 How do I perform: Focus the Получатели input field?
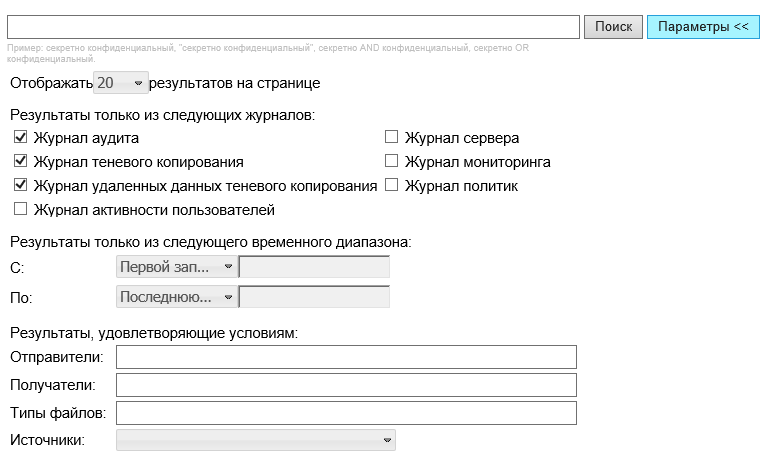point(346,385)
